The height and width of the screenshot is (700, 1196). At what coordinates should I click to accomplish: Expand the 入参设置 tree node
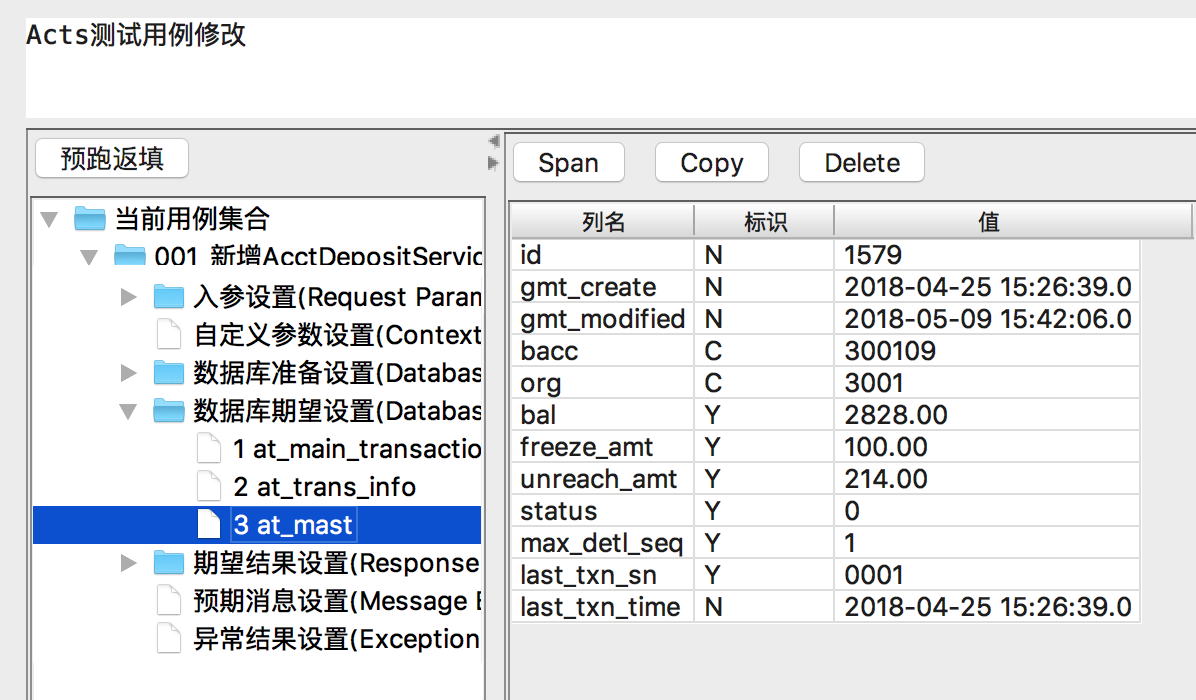click(x=128, y=297)
